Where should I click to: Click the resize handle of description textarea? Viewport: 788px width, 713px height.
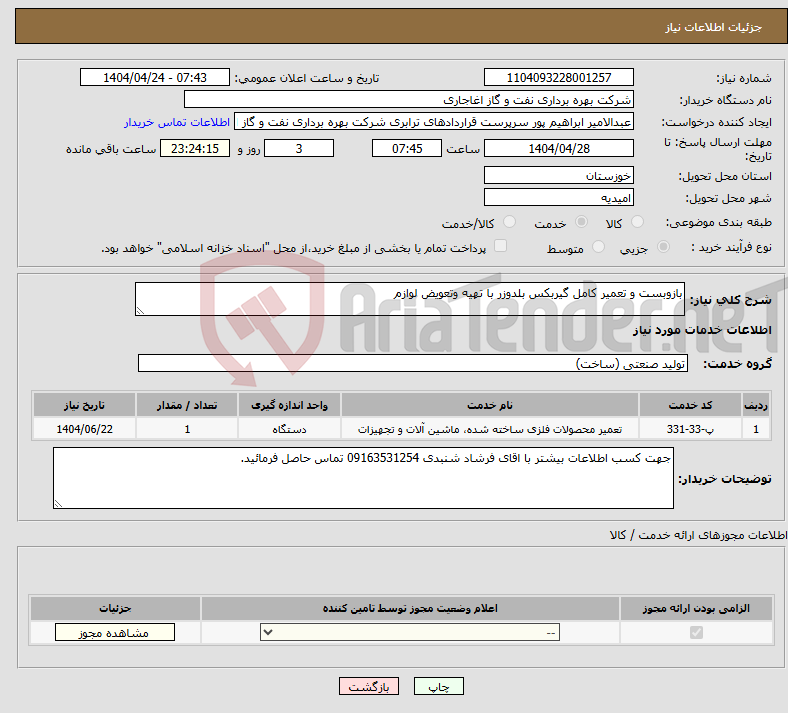[140, 311]
